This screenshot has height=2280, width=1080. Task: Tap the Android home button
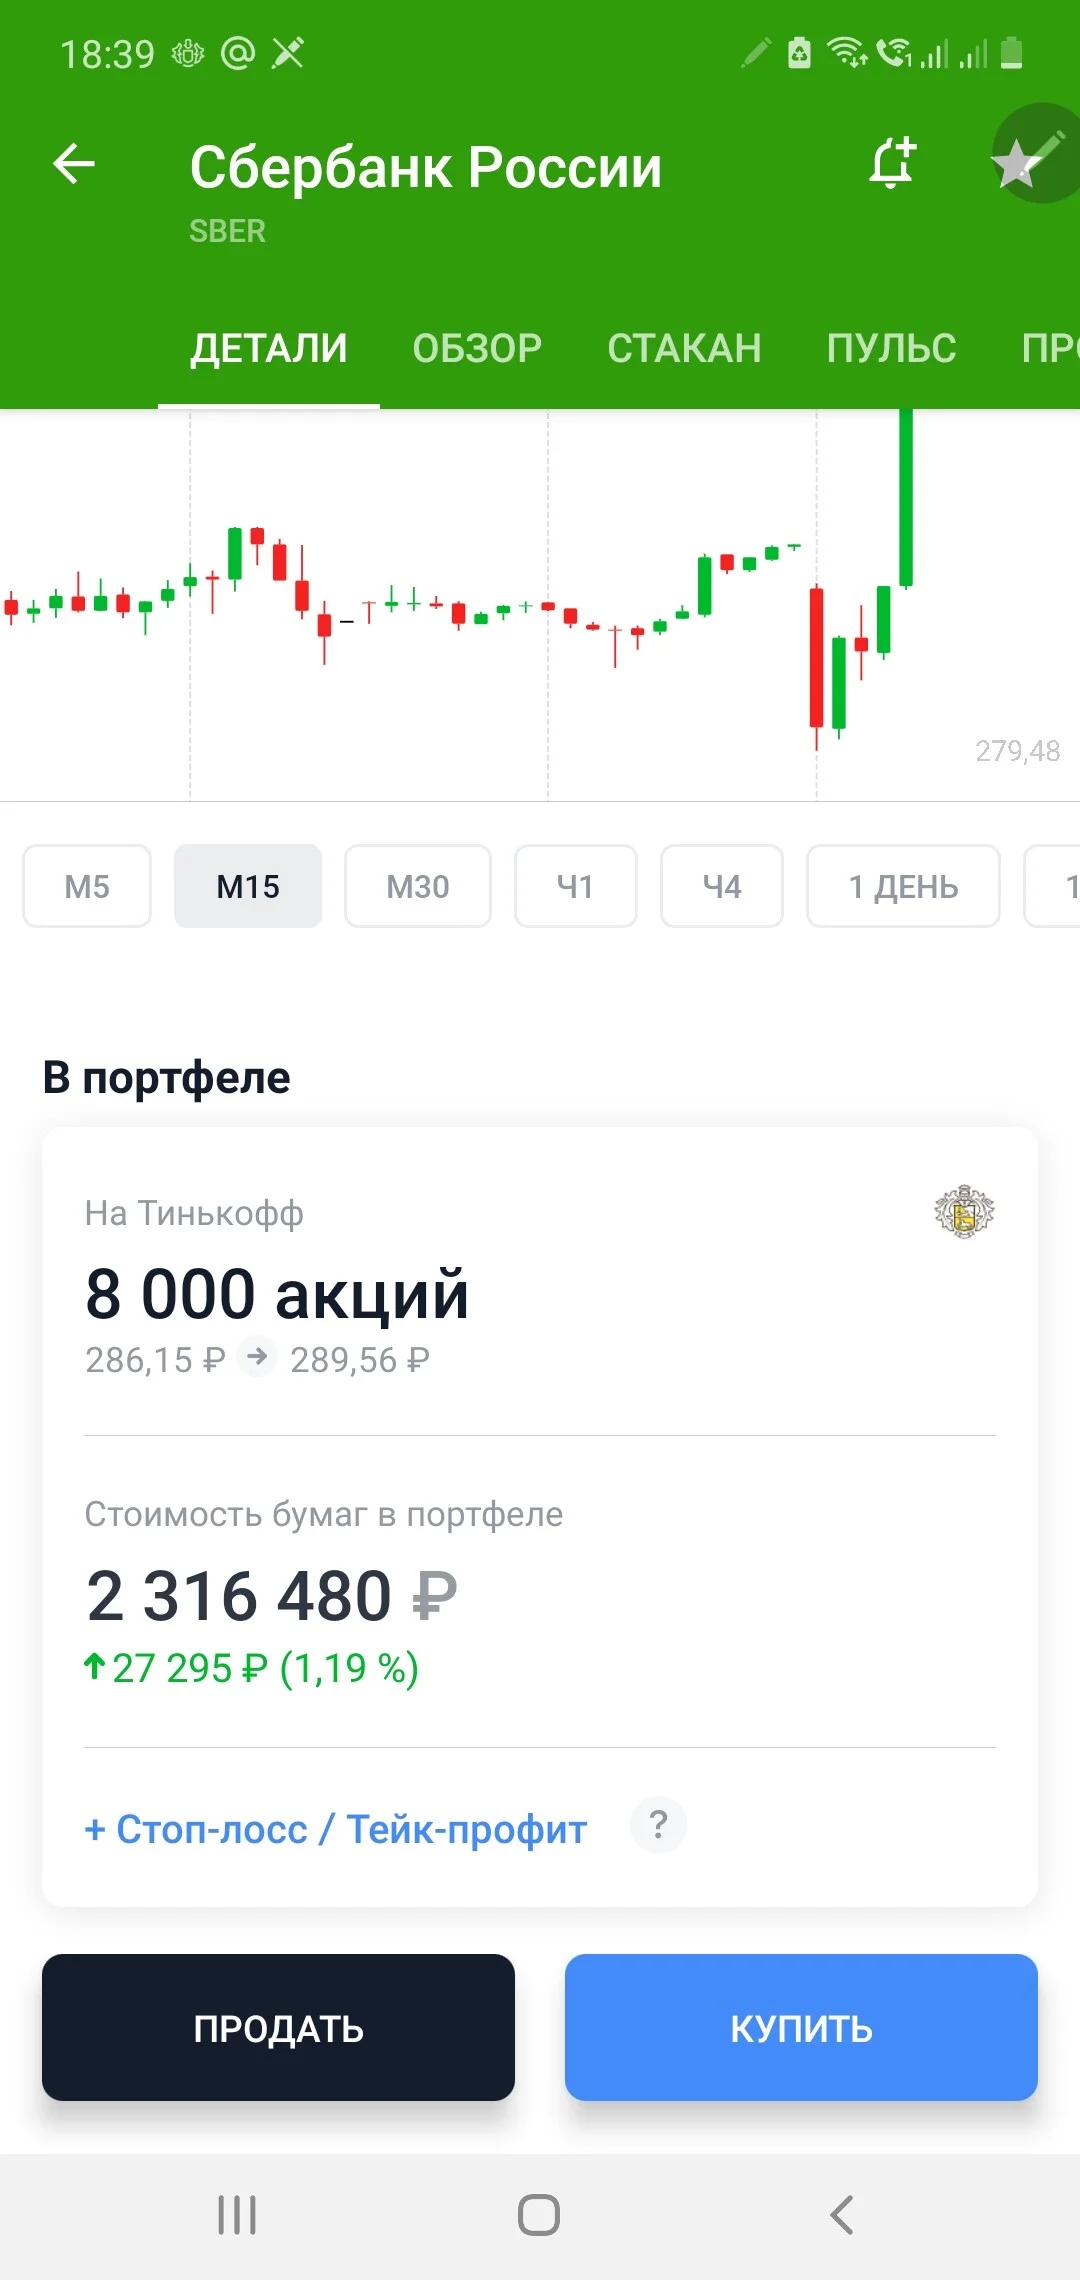tap(539, 2215)
